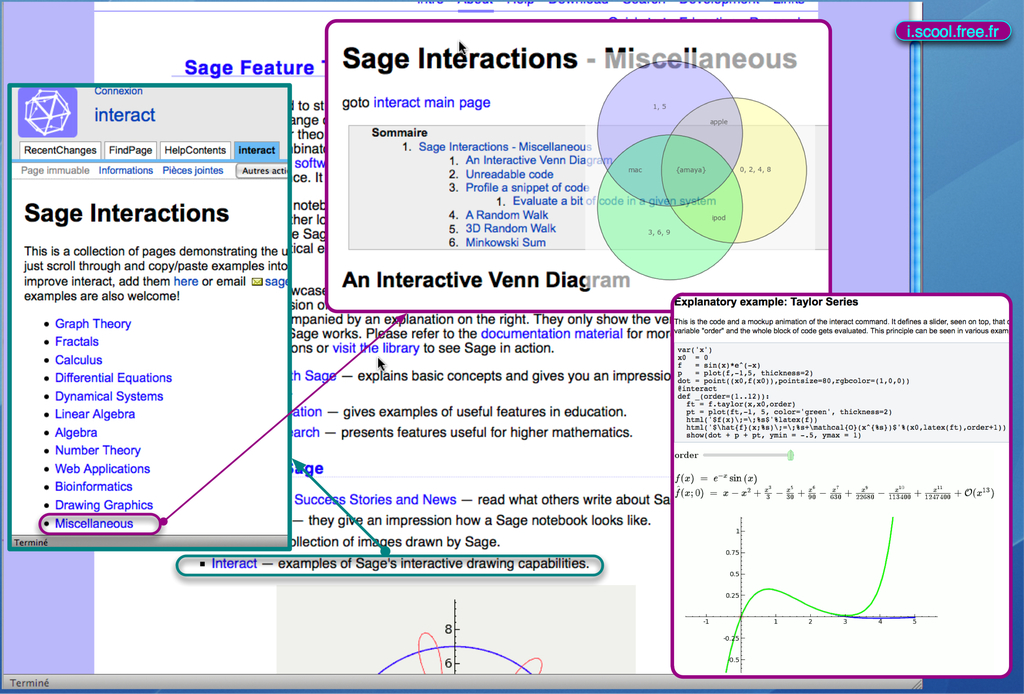The height and width of the screenshot is (694, 1024).
Task: Open the Drawing Graphics topic
Action: coord(104,505)
